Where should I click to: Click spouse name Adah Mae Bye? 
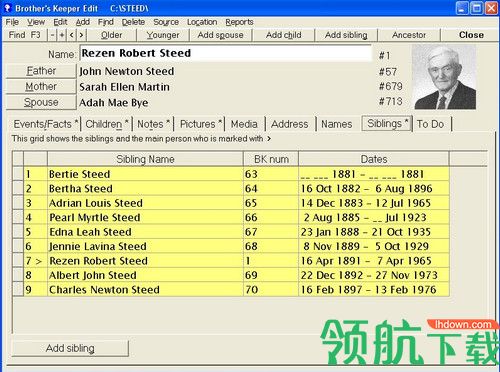[114, 103]
